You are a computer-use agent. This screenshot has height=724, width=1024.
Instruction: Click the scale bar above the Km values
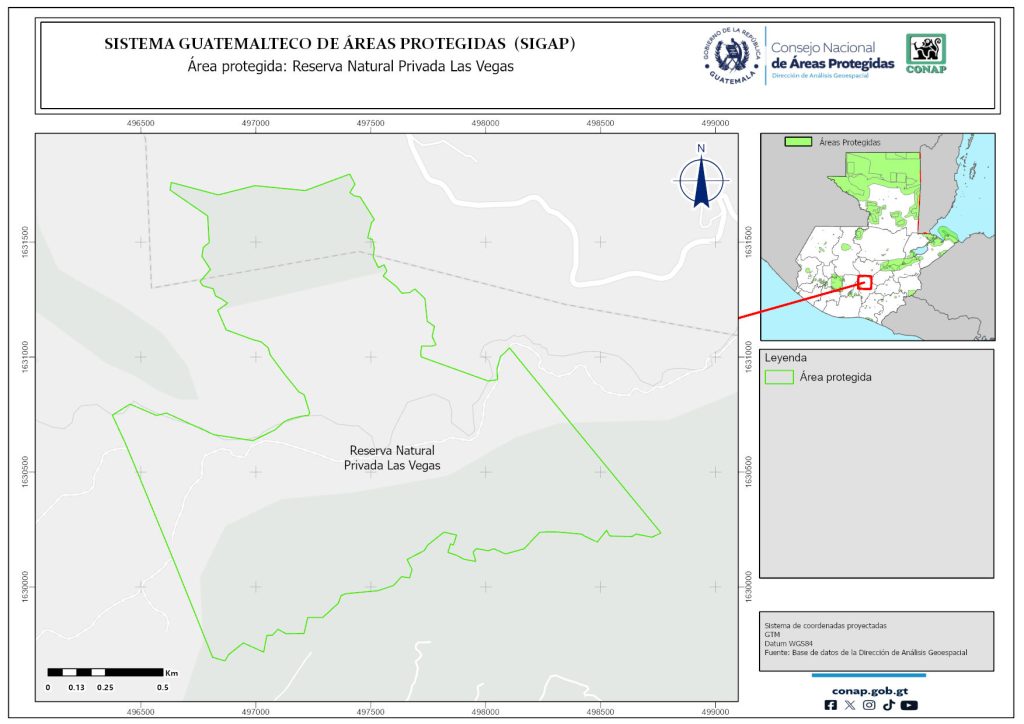click(105, 672)
